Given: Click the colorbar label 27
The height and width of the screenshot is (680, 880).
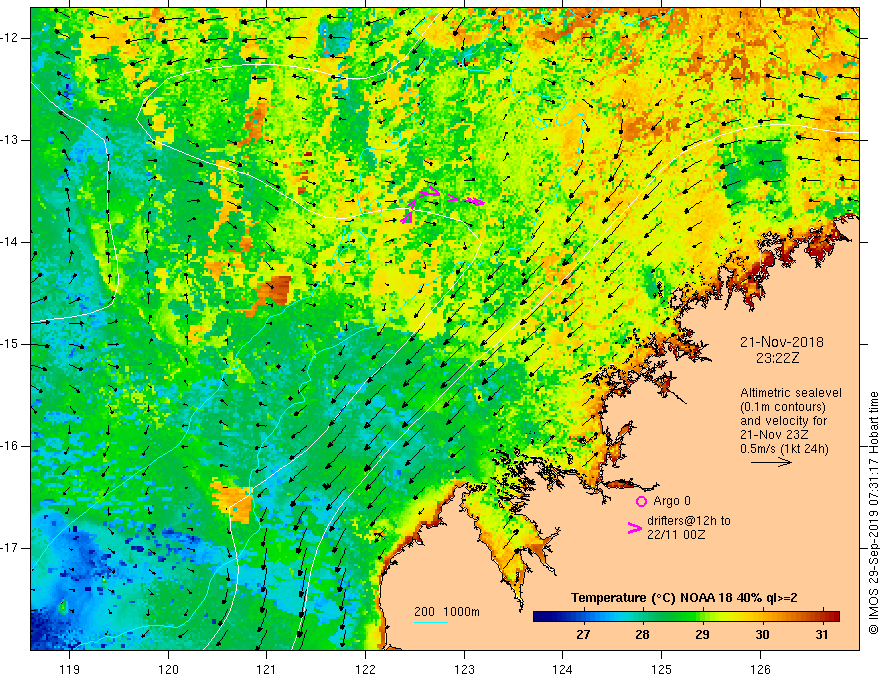Looking at the screenshot, I should pos(583,635).
